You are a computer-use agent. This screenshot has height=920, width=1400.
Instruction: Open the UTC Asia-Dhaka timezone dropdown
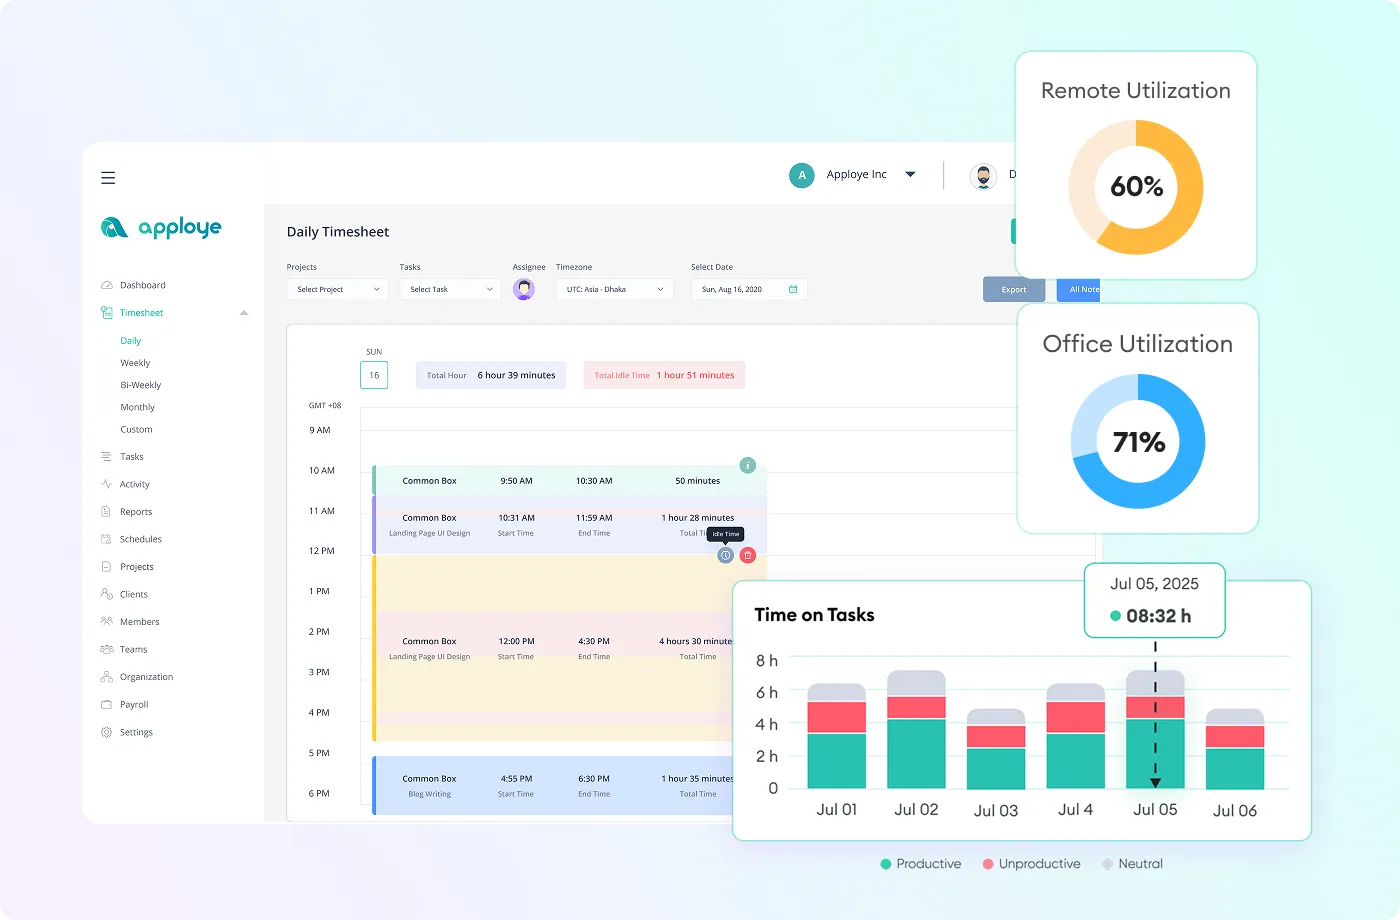coord(614,289)
